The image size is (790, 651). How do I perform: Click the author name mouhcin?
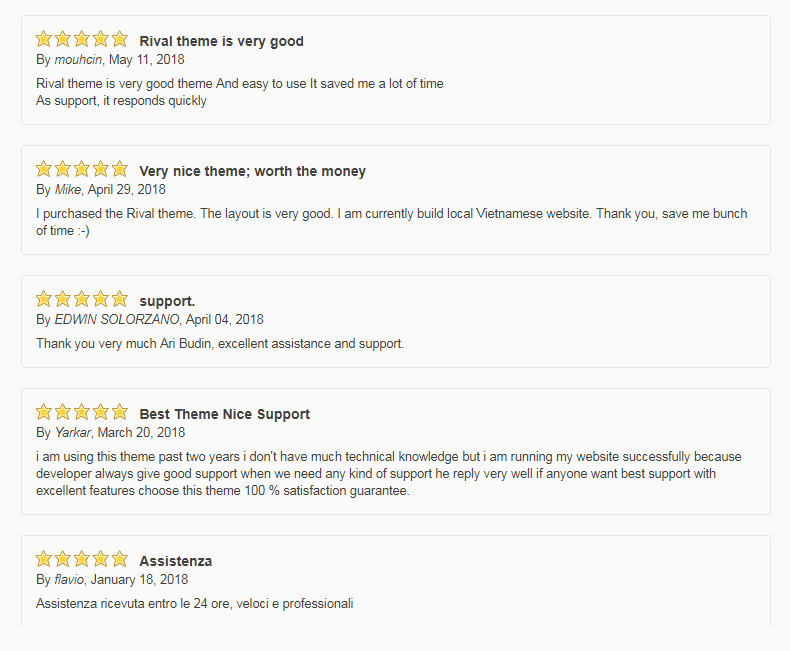[x=78, y=59]
